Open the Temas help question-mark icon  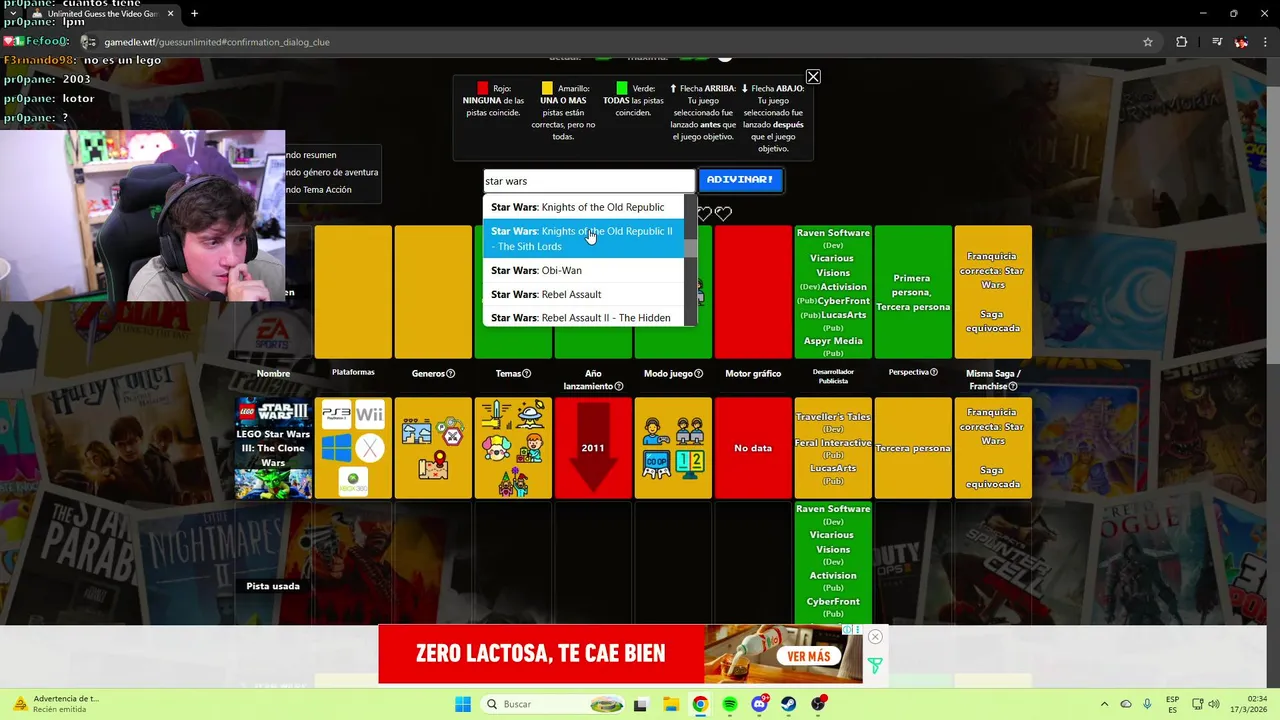(528, 374)
